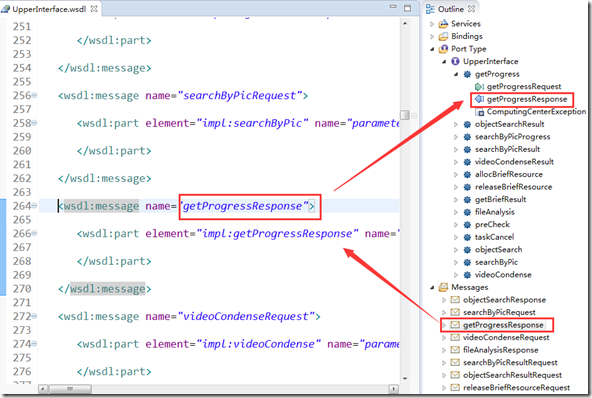Screen dimensions: 592x398
Task: Click the searchByPicResult gear icon
Action: [467, 149]
